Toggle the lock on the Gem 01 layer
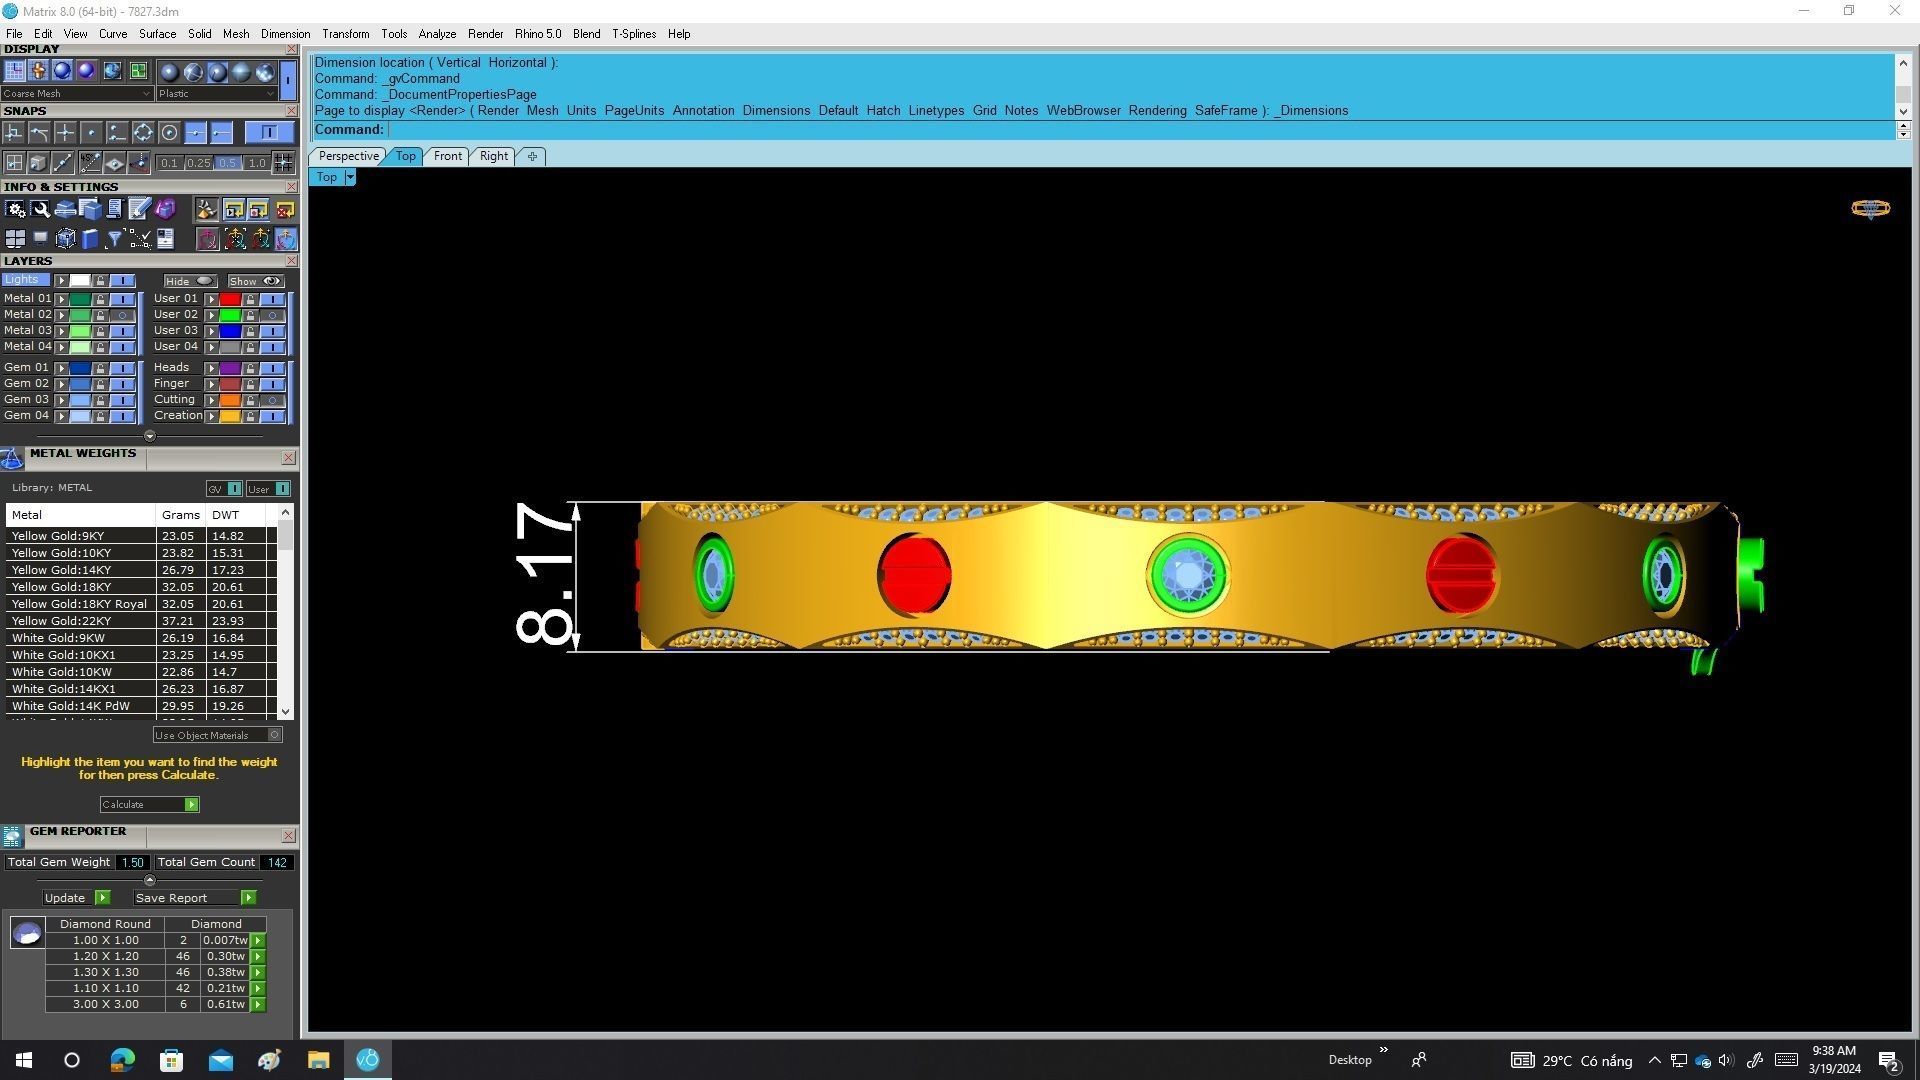The image size is (1920, 1080). (100, 368)
